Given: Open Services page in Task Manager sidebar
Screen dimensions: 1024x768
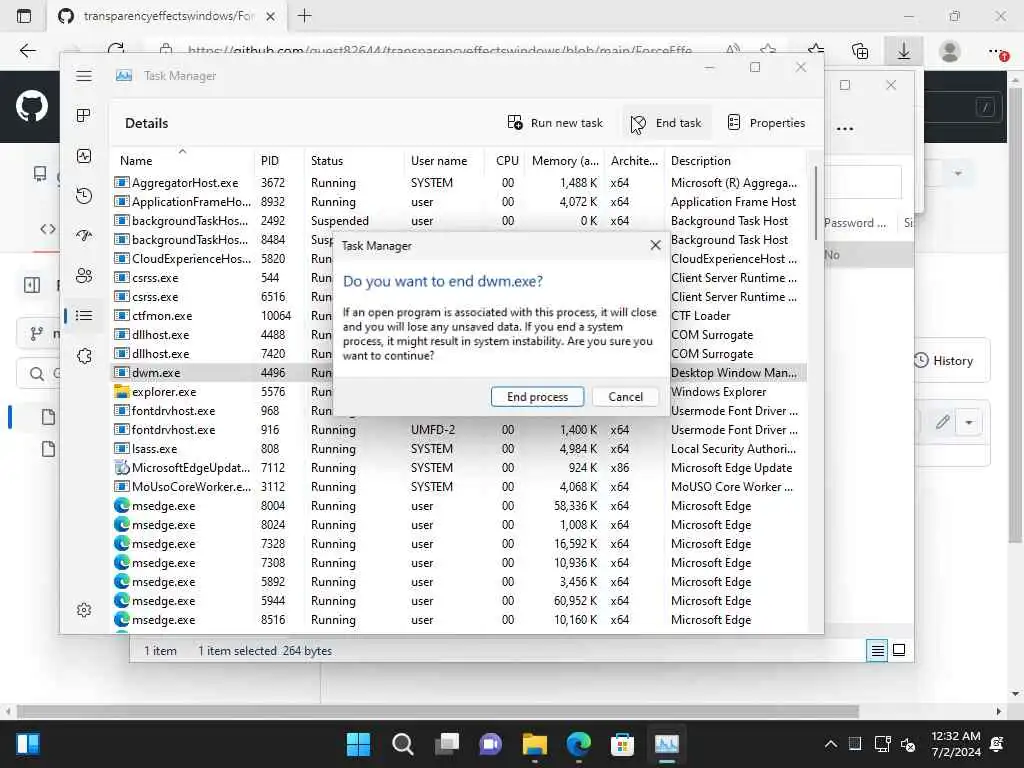Looking at the screenshot, I should click(84, 356).
